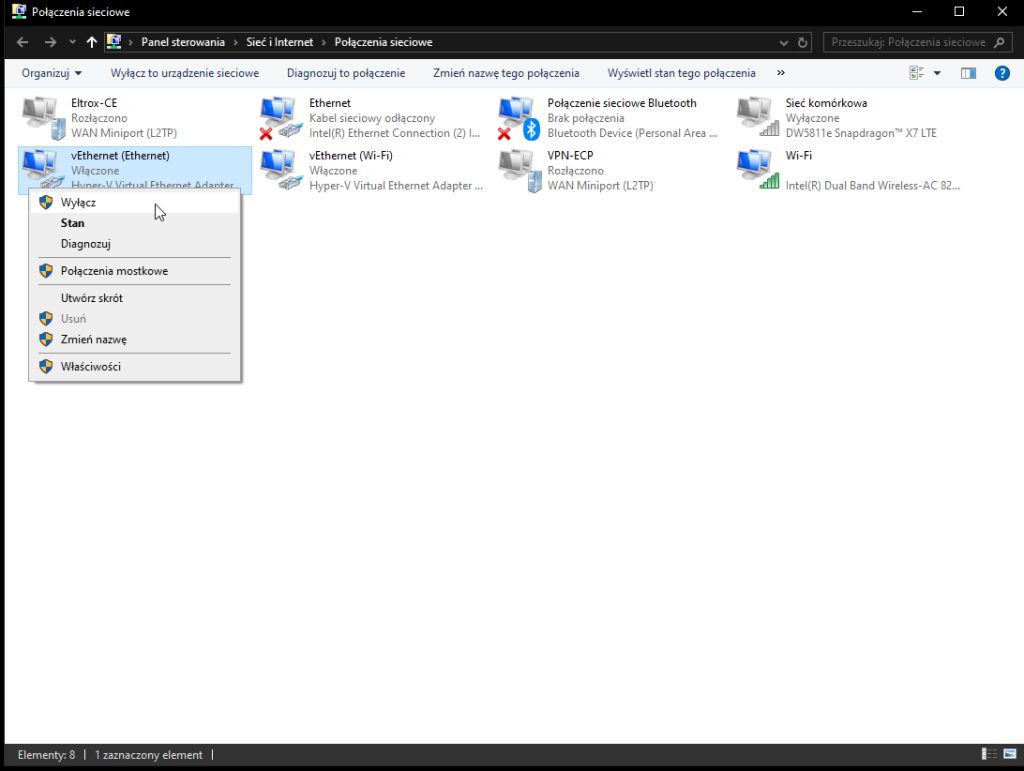Select the Sieć komórkowa connection icon

click(756, 117)
